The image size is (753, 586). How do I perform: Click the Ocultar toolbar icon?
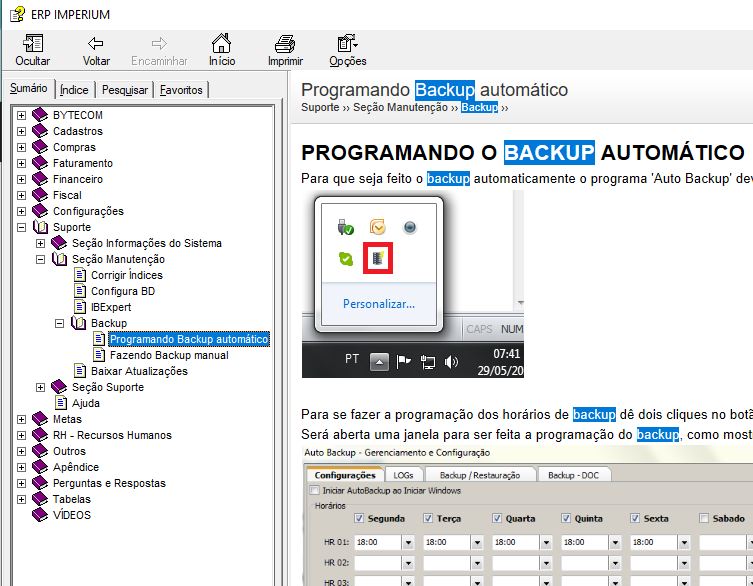point(32,44)
